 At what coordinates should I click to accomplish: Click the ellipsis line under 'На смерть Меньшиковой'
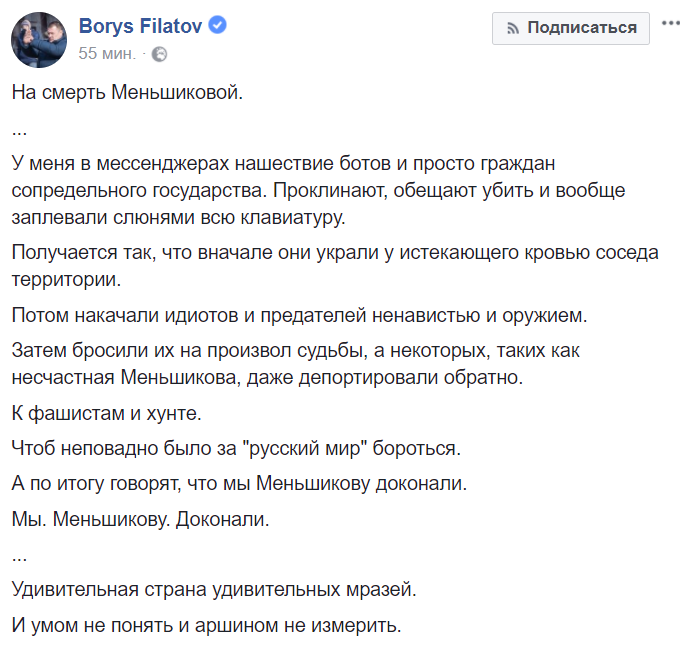[20, 131]
